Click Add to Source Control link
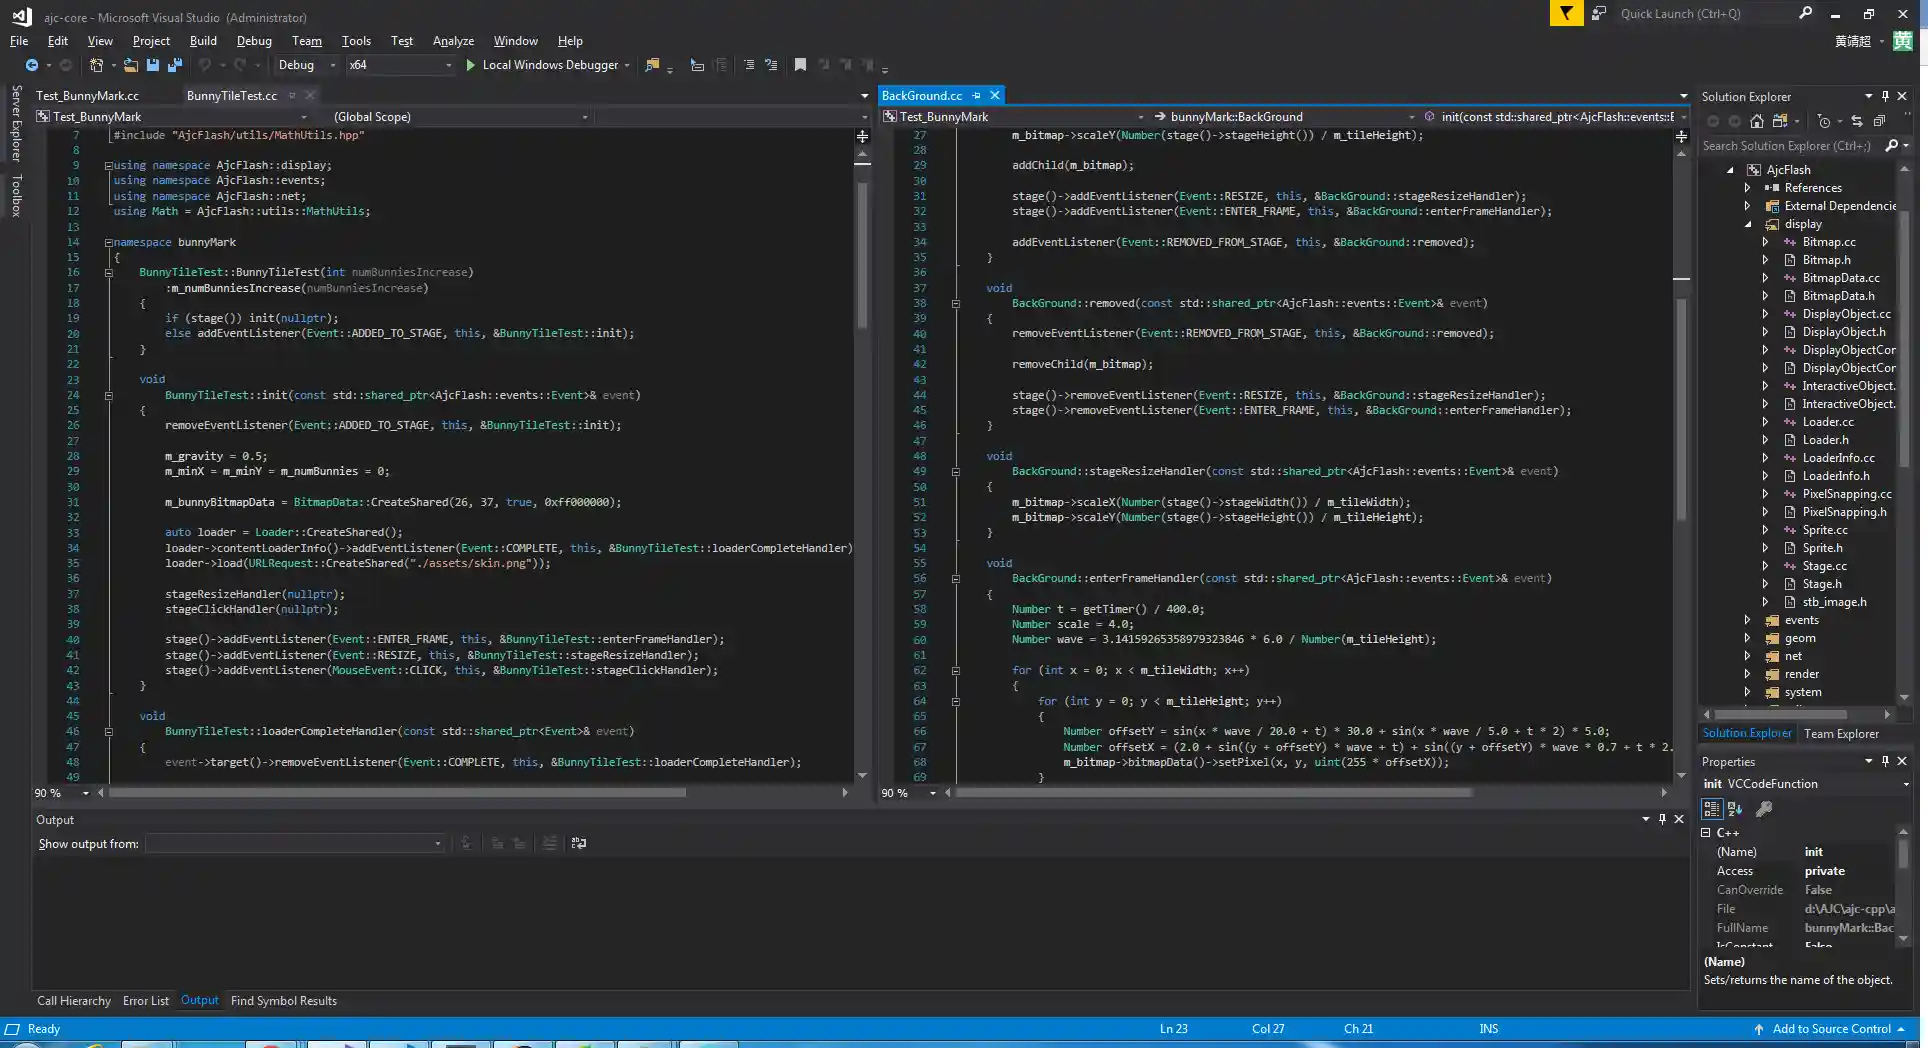 pos(1828,1029)
